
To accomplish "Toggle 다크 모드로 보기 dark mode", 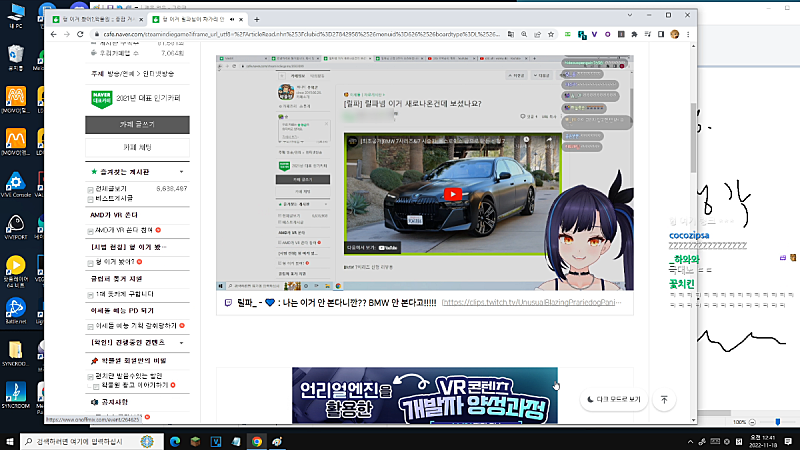I will point(614,399).
